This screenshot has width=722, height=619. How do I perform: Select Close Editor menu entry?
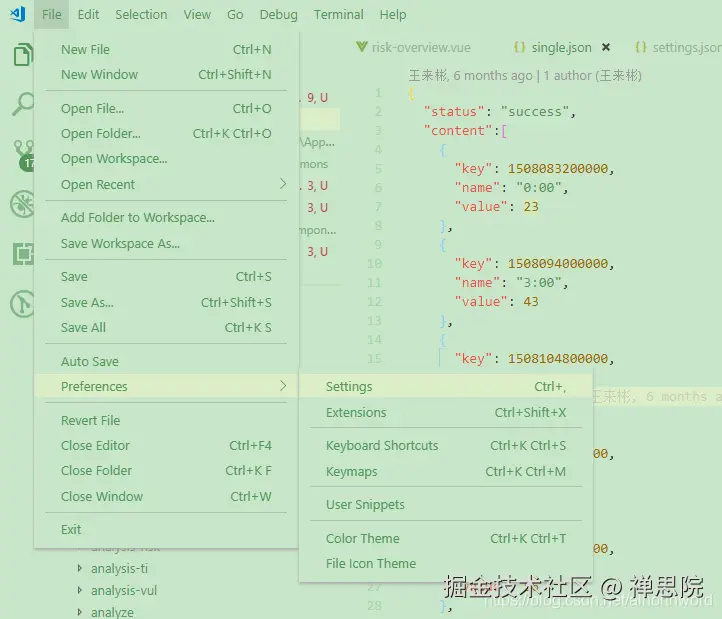point(166,445)
